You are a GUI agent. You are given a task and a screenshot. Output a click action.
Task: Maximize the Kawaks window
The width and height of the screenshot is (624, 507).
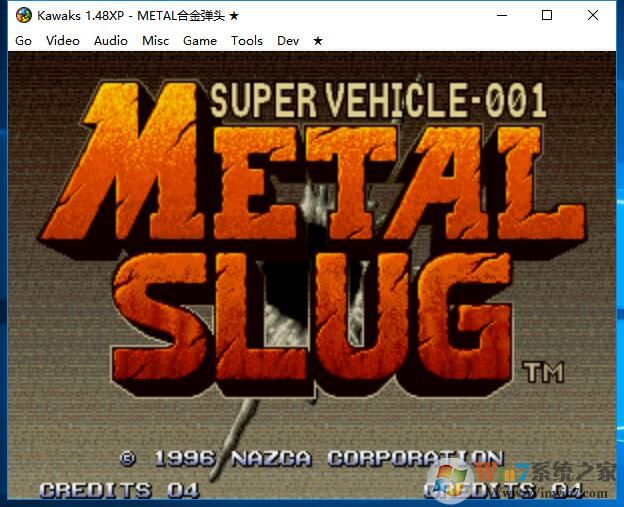(x=547, y=16)
